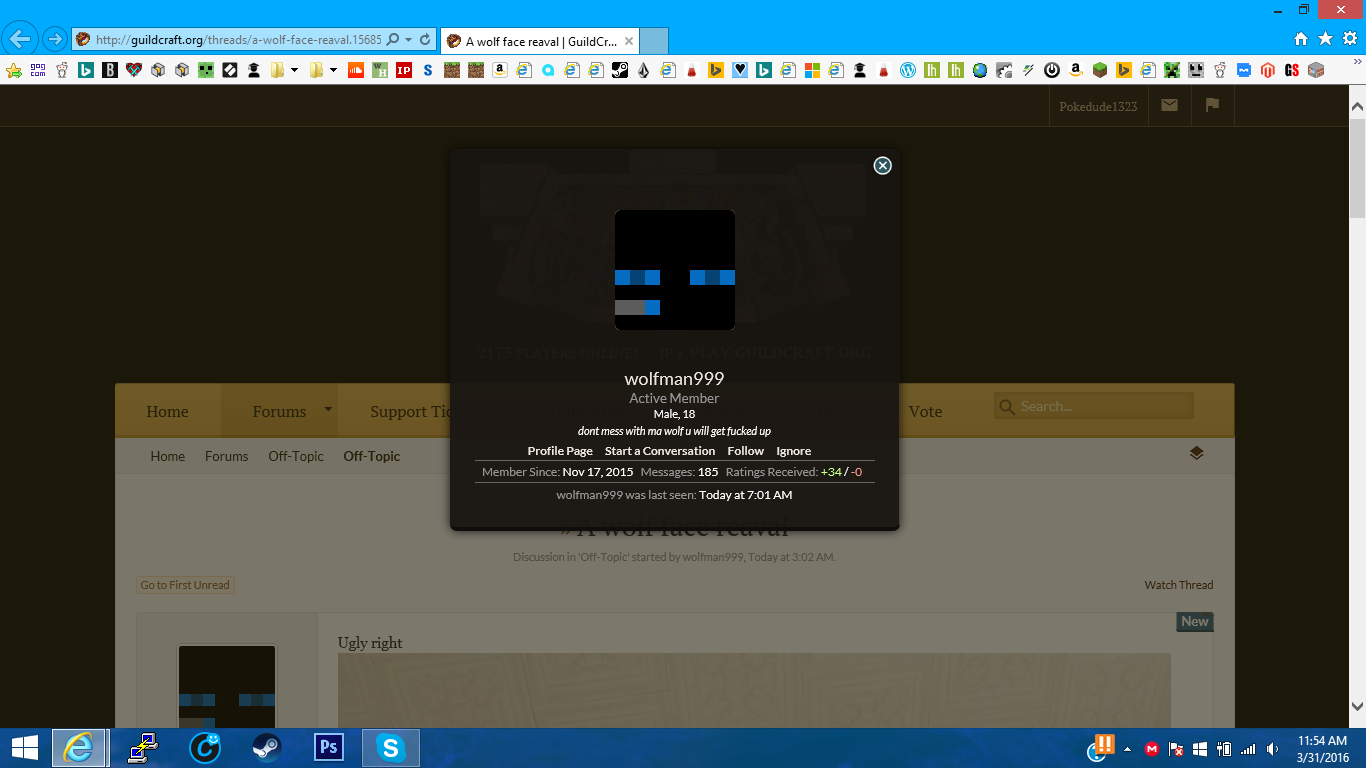Image resolution: width=1366 pixels, height=768 pixels.
Task: Click the Internet Explorer home icon
Action: (x=1301, y=39)
